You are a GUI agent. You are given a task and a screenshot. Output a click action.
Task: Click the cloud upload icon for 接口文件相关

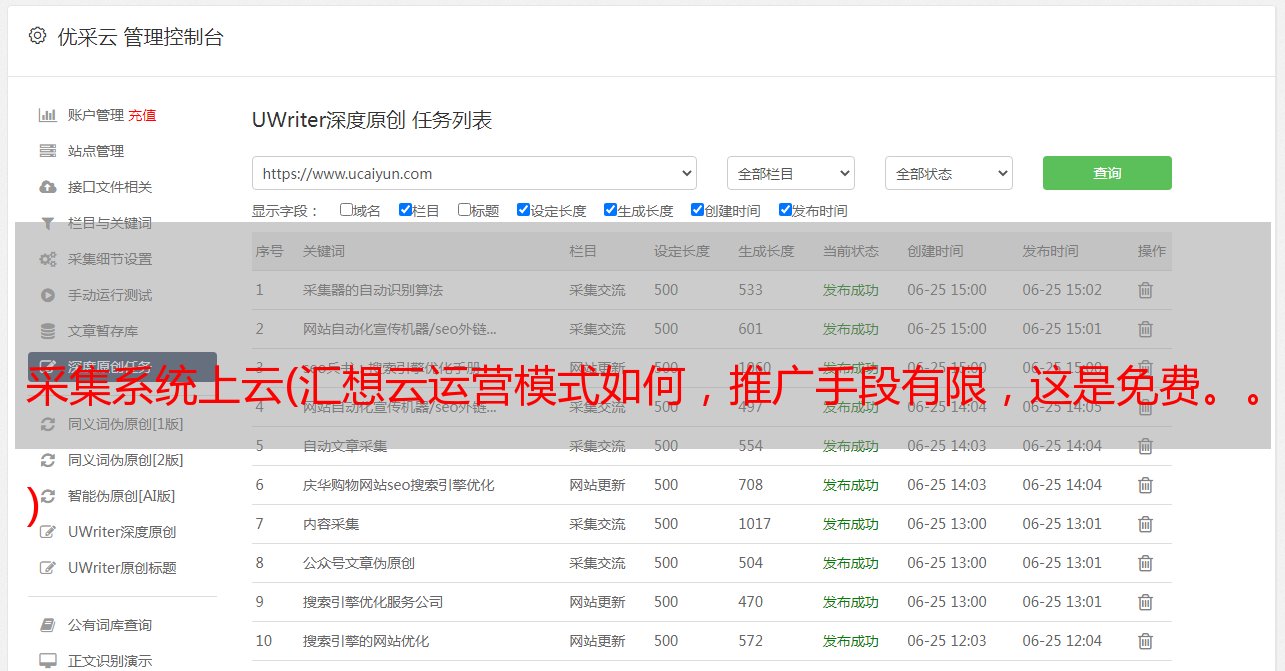tap(47, 187)
